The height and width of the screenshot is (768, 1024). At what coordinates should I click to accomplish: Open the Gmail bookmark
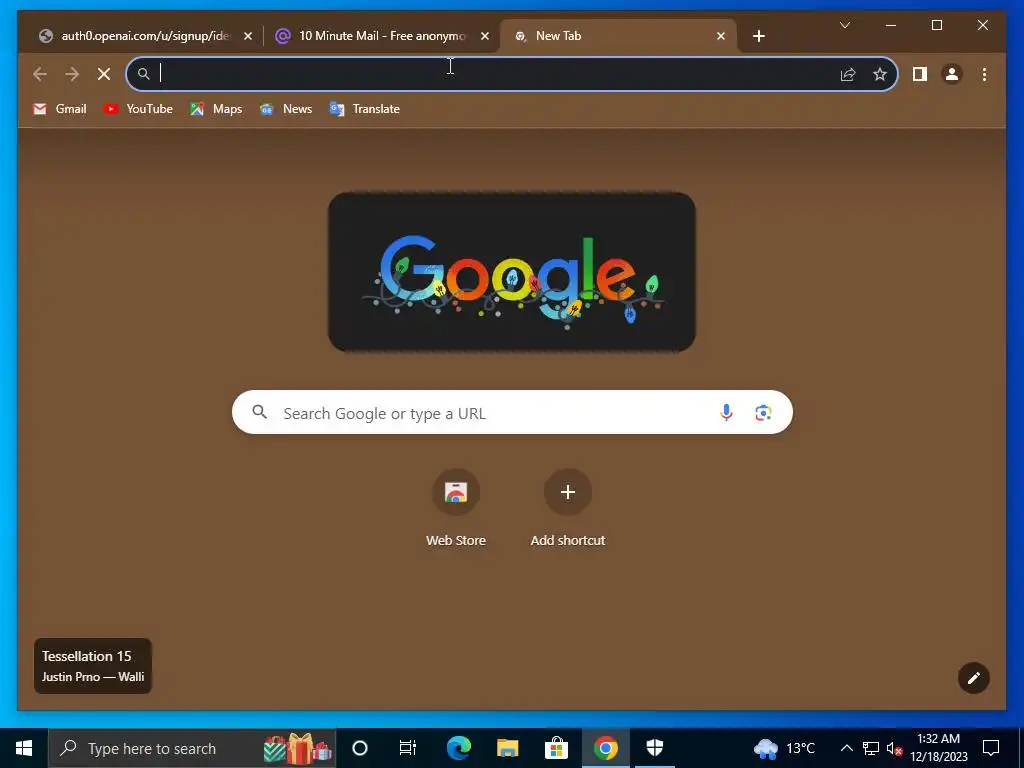pyautogui.click(x=59, y=109)
